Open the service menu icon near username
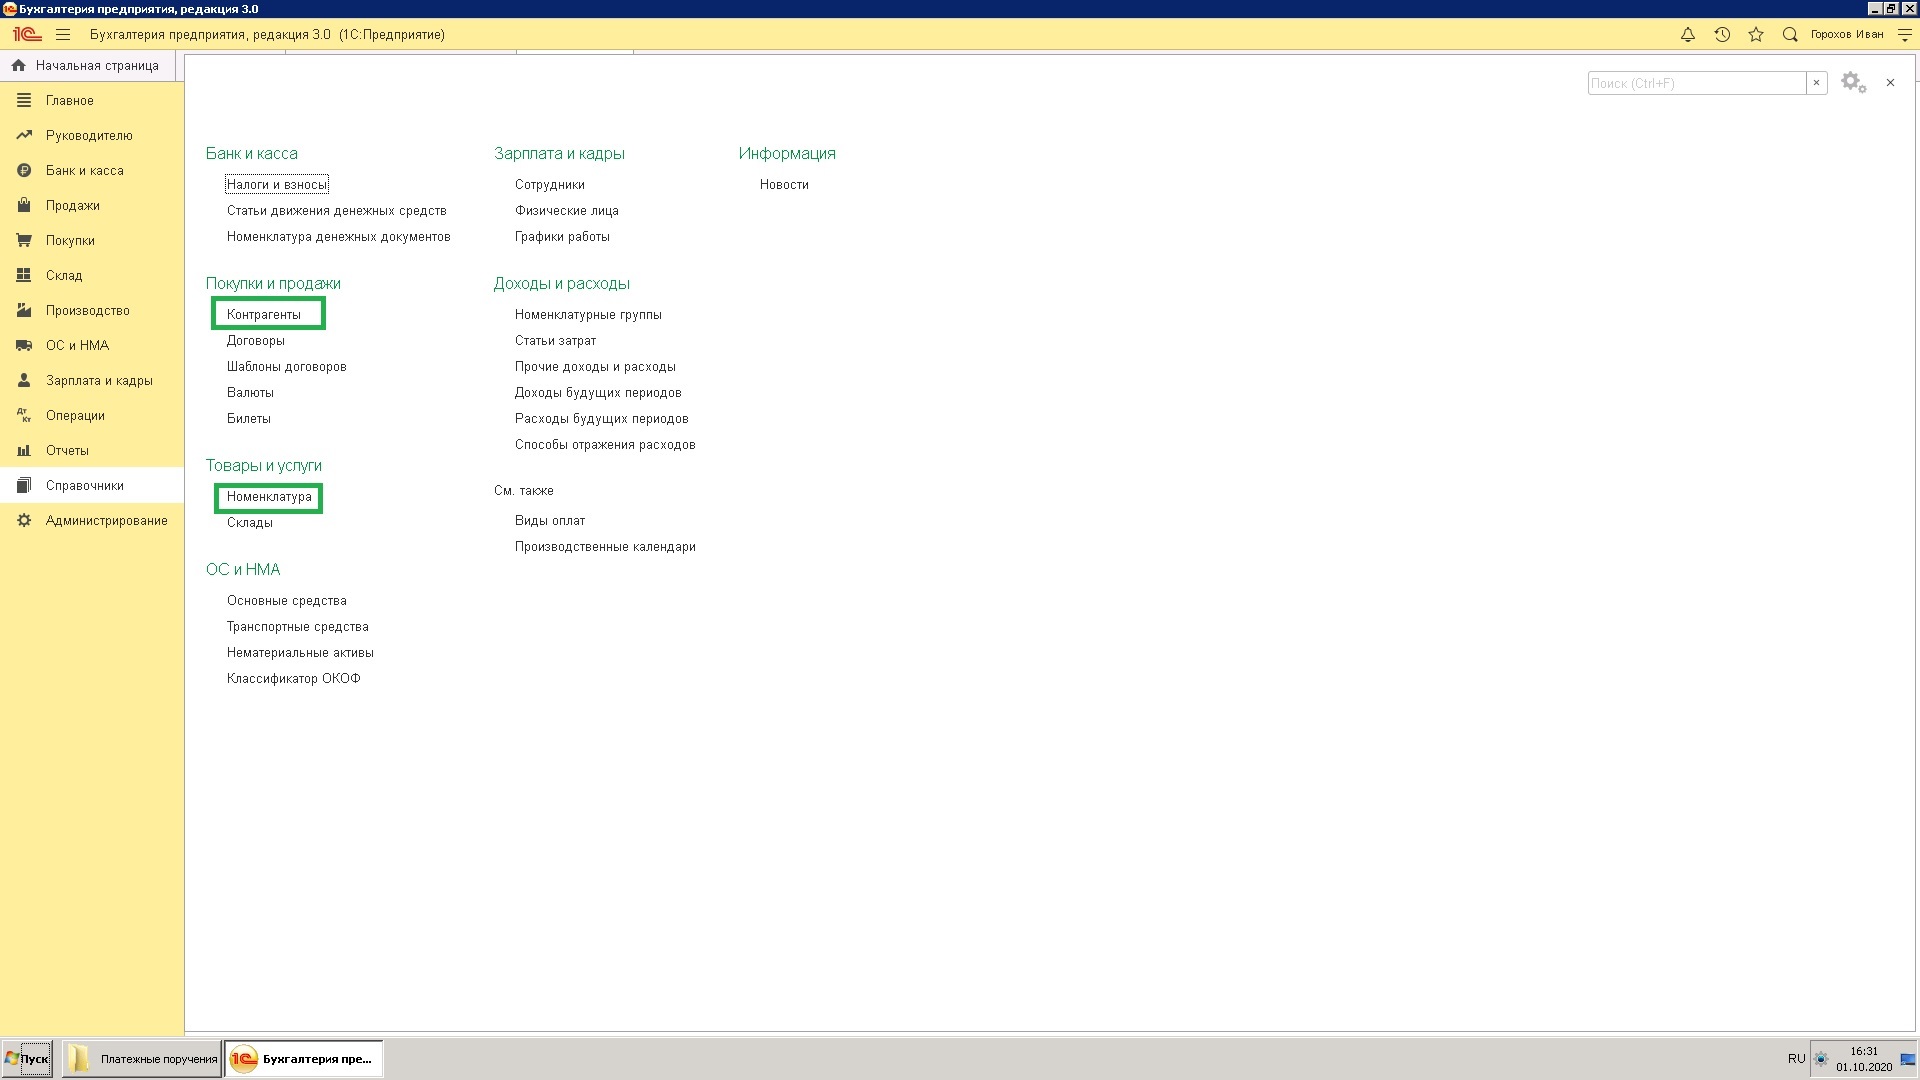The image size is (1920, 1080). 1905,35
